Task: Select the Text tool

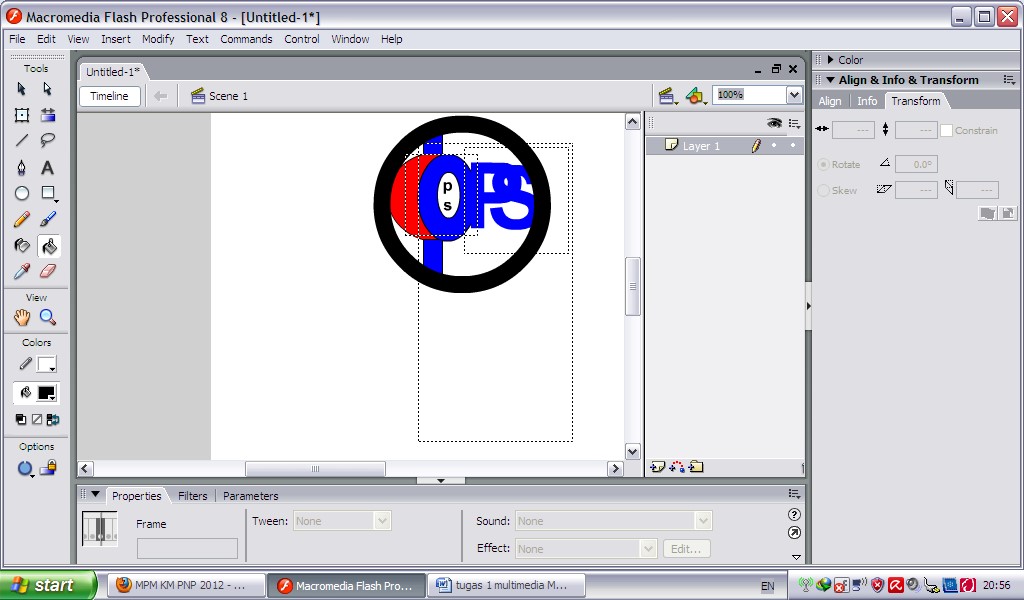Action: 48,168
